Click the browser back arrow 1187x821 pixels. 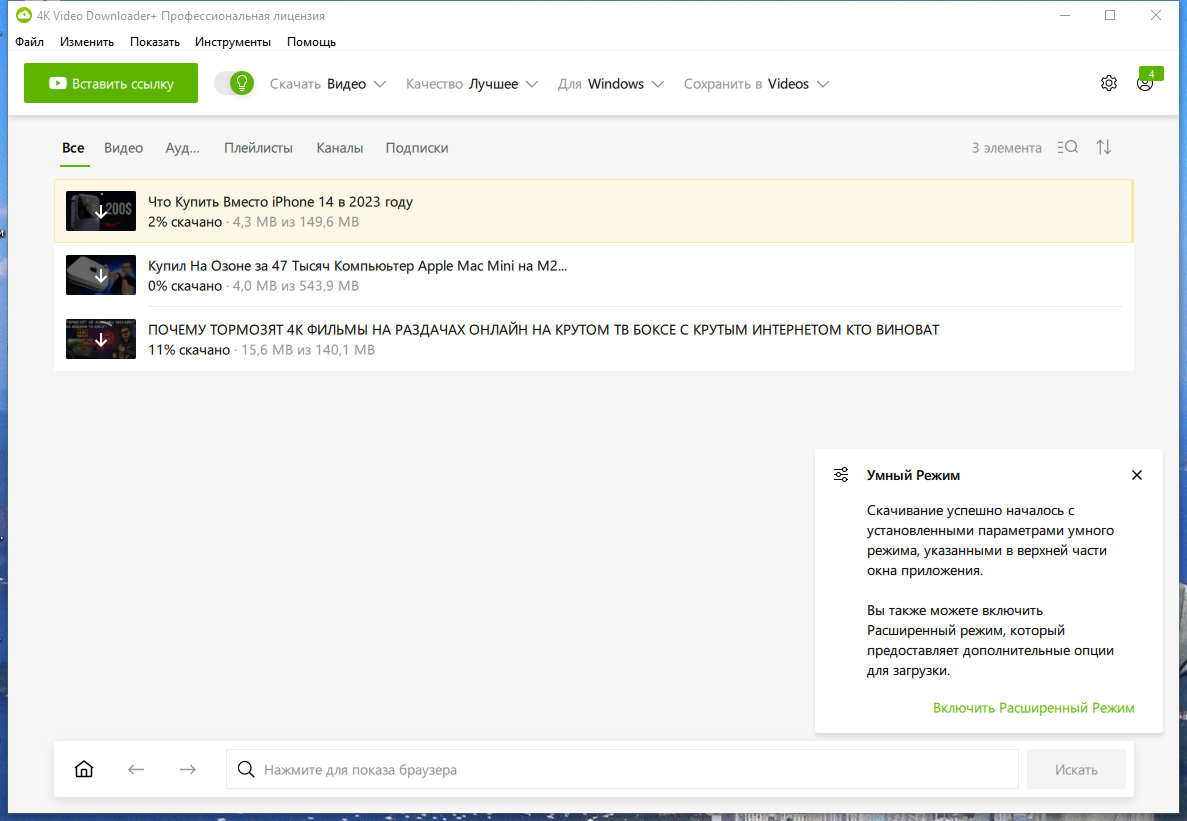[136, 770]
